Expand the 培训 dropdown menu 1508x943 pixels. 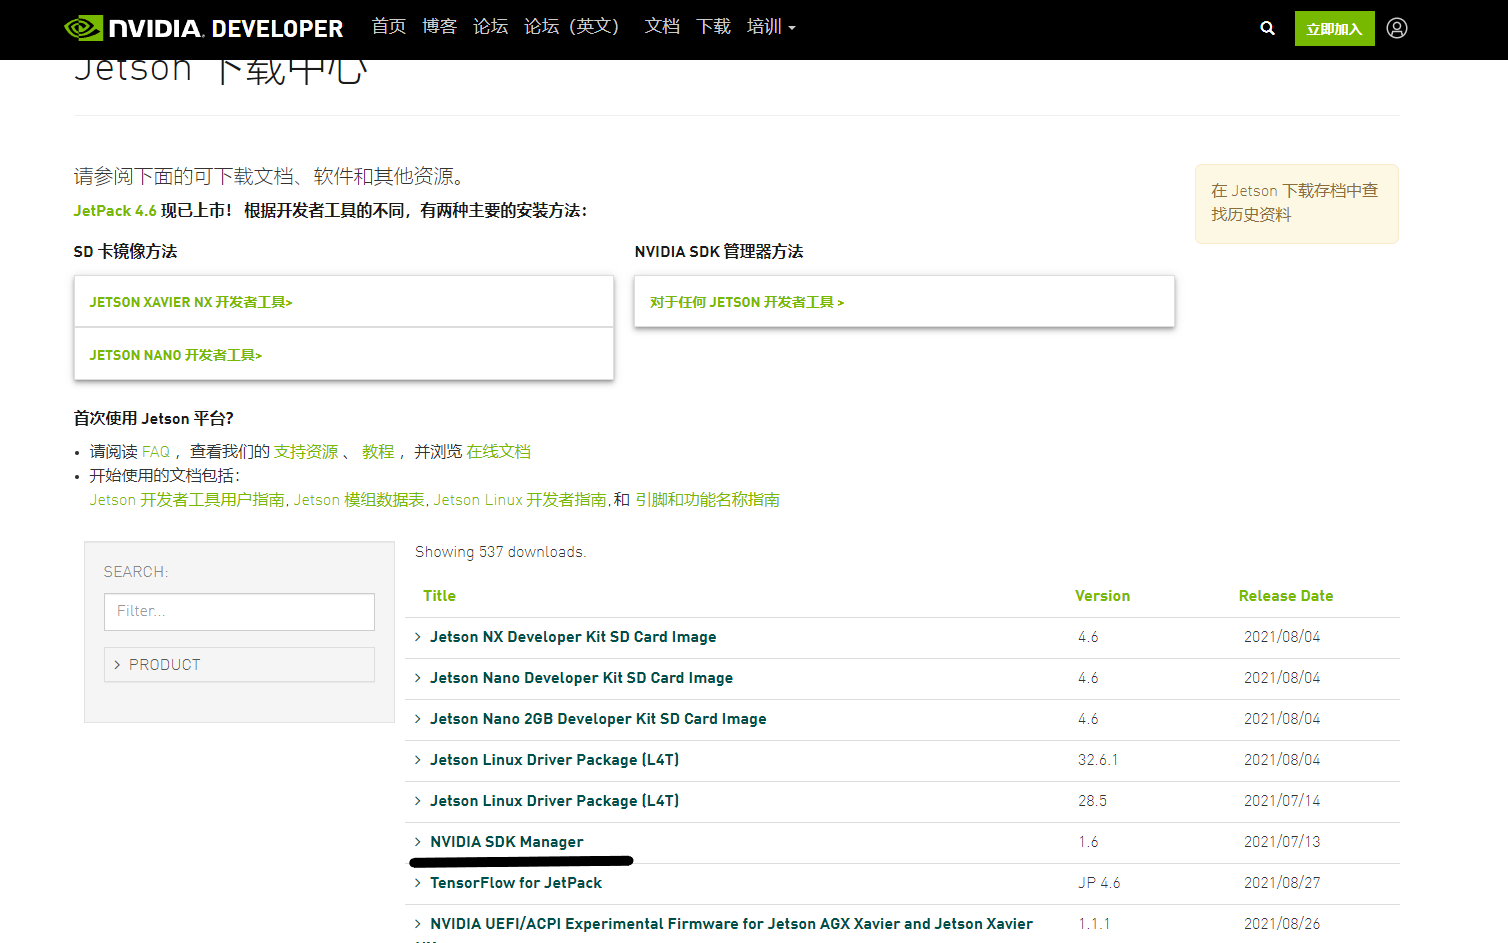[771, 27]
